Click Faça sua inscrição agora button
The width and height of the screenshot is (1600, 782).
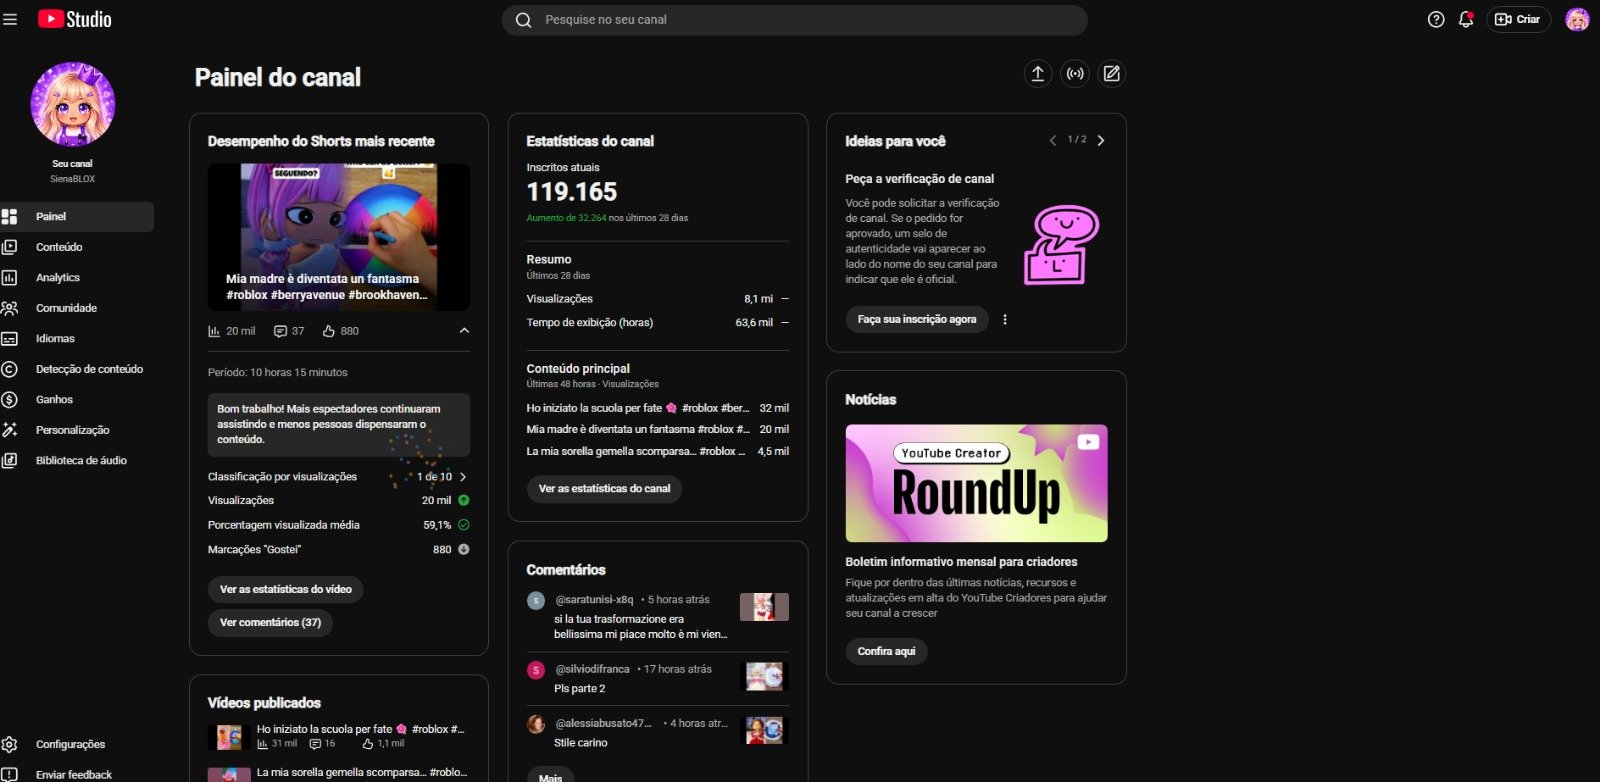917,319
